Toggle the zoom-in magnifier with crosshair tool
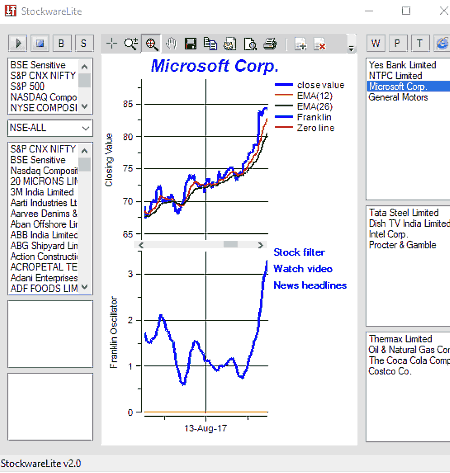450x473 pixels. [x=151, y=44]
